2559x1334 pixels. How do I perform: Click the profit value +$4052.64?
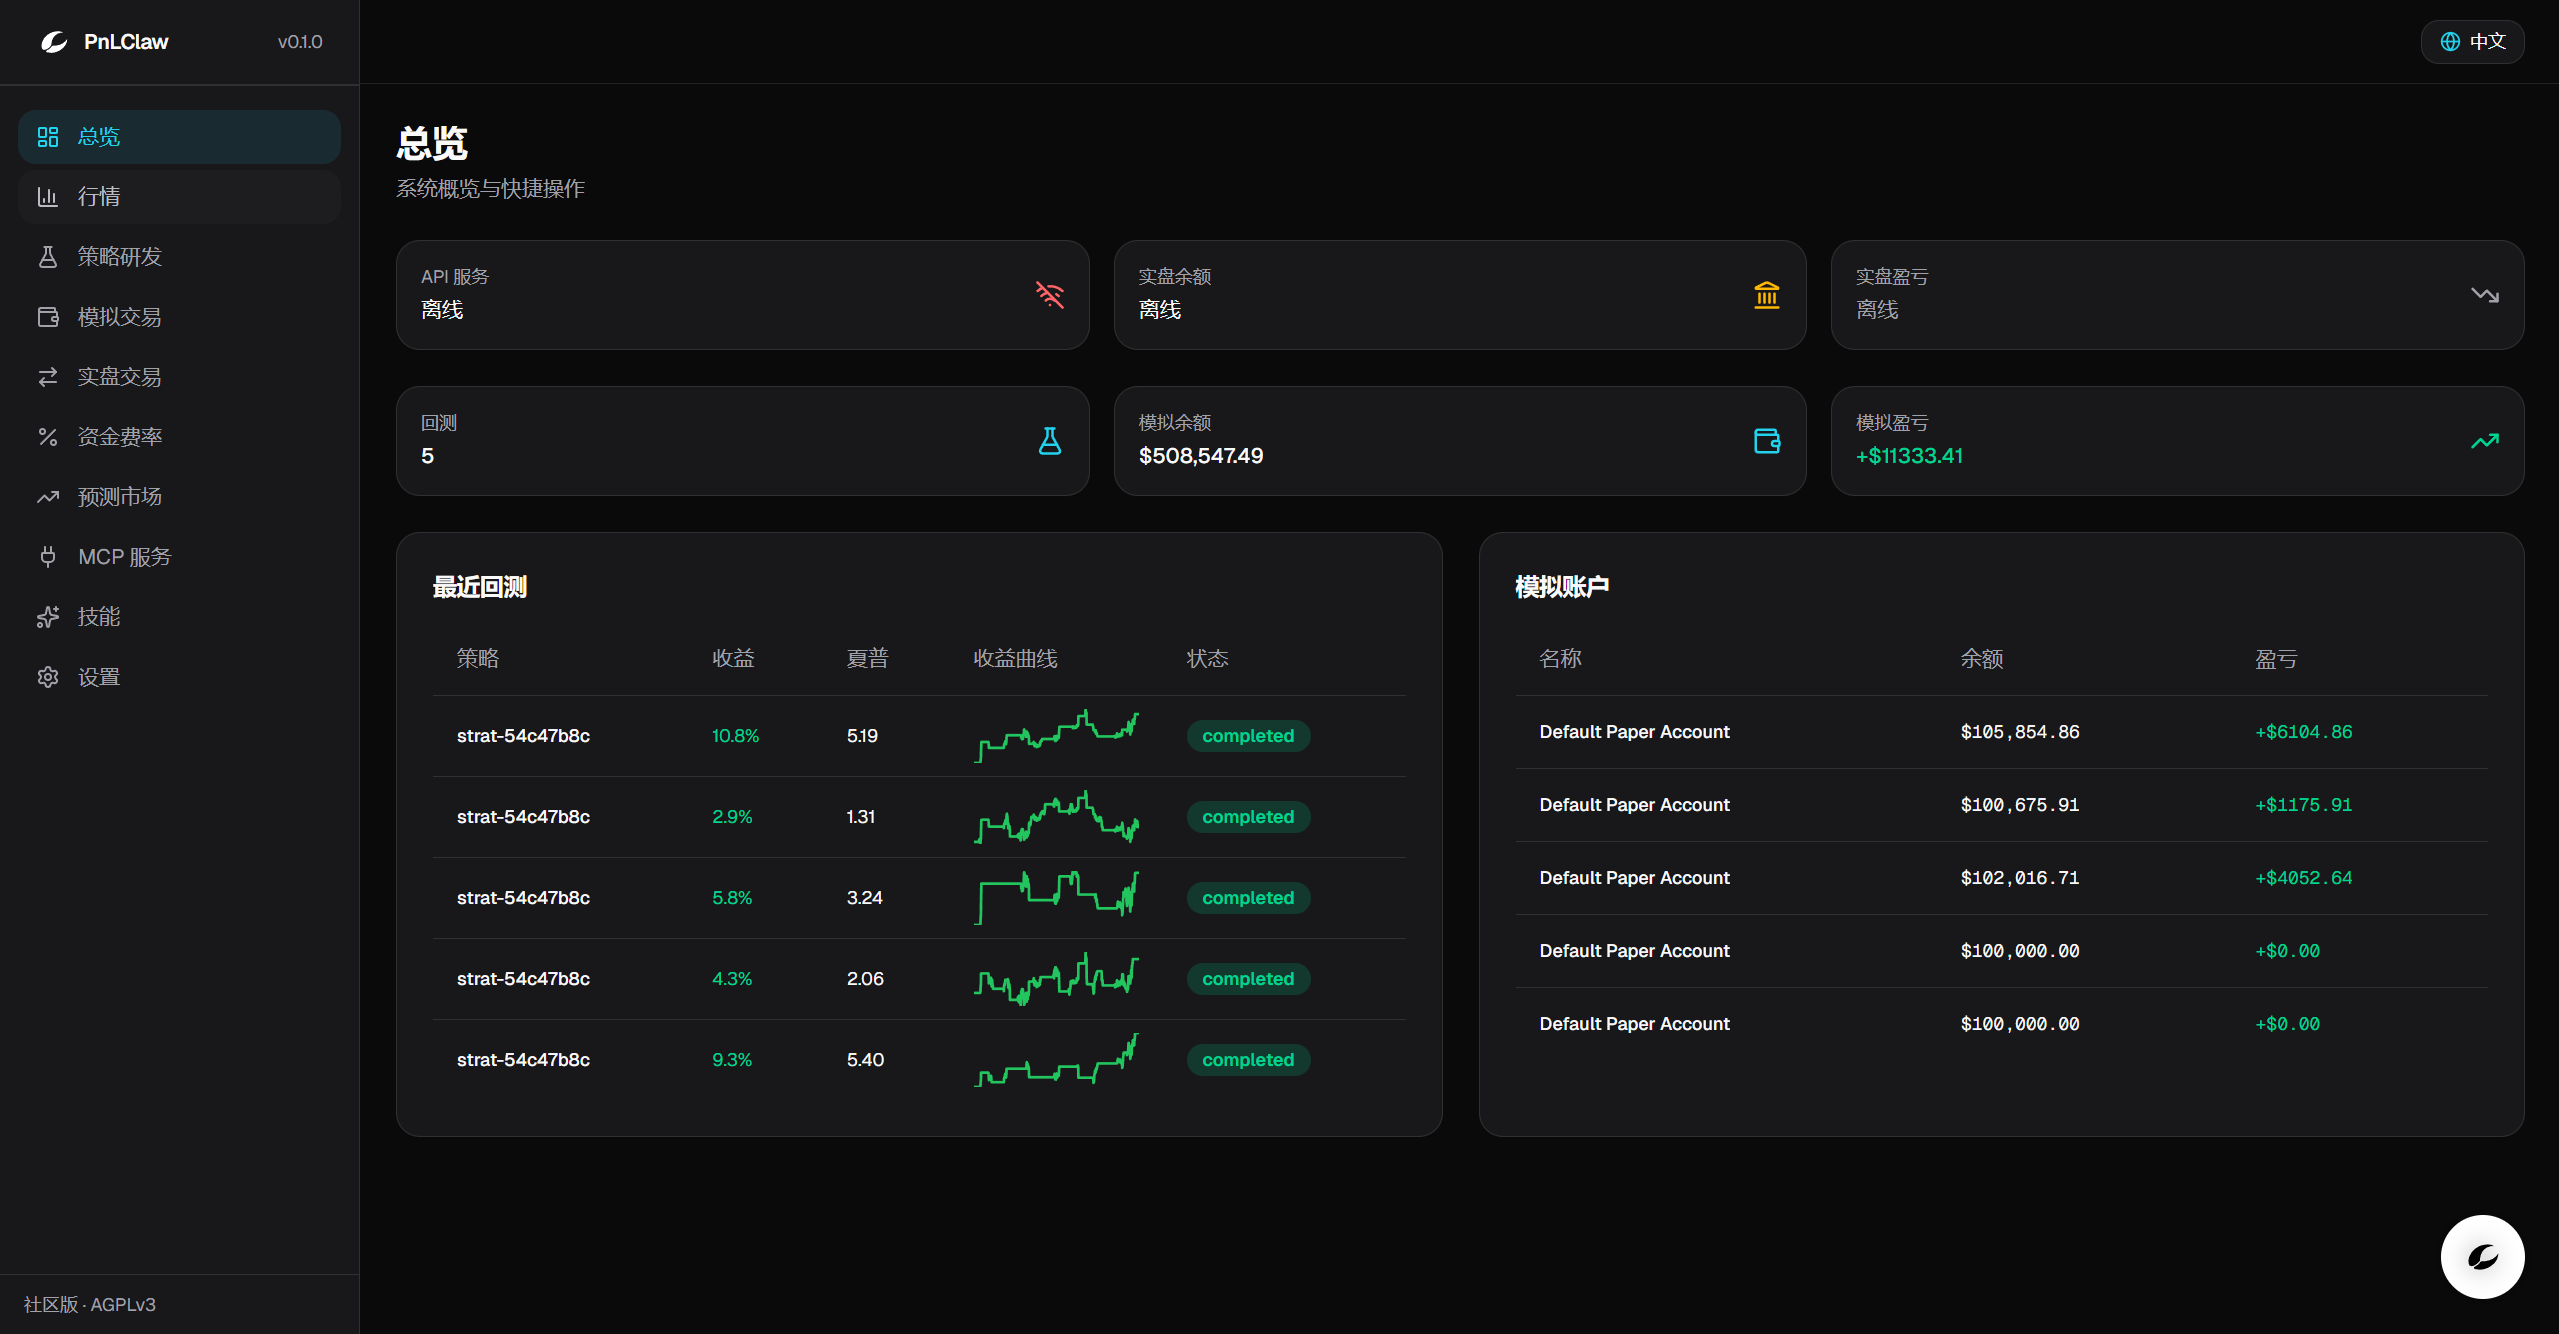point(2303,878)
